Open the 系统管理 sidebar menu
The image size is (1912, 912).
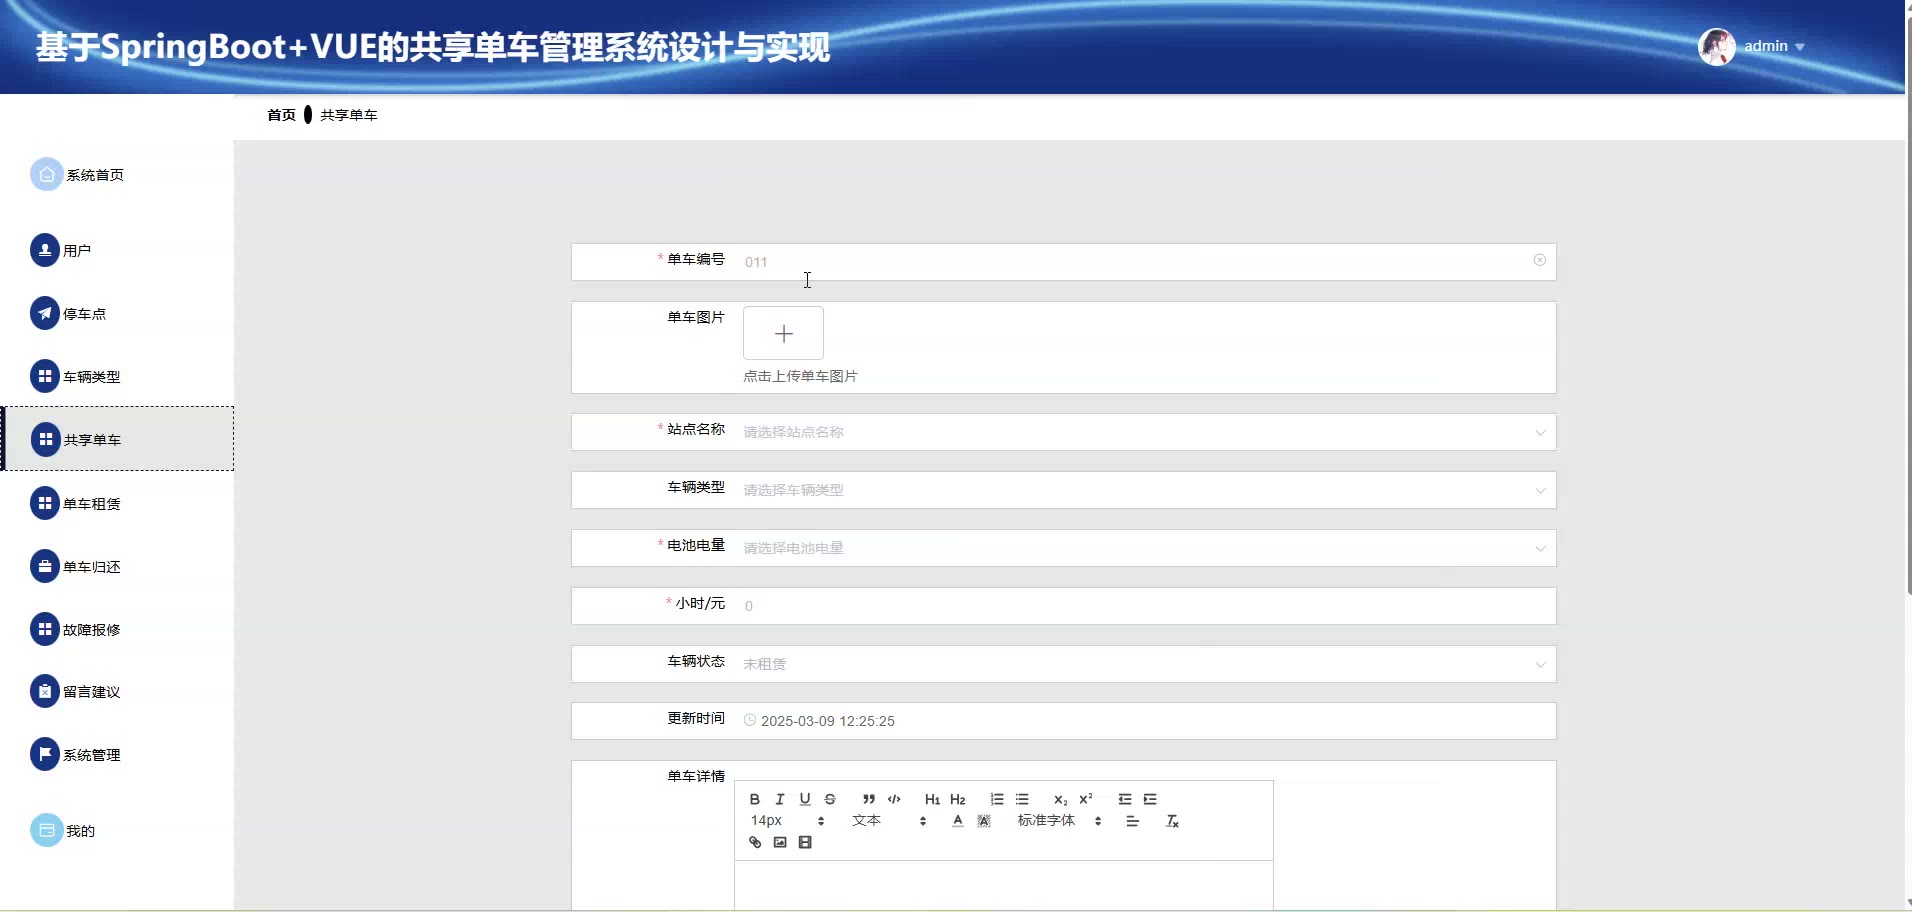(x=117, y=754)
